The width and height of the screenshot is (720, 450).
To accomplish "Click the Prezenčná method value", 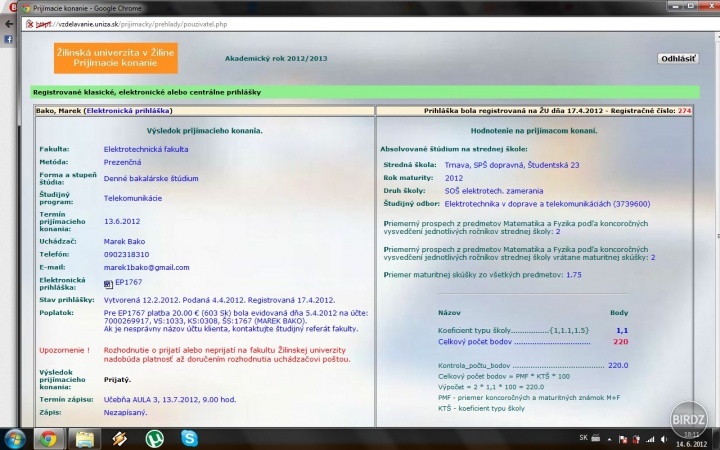I will coord(123,162).
